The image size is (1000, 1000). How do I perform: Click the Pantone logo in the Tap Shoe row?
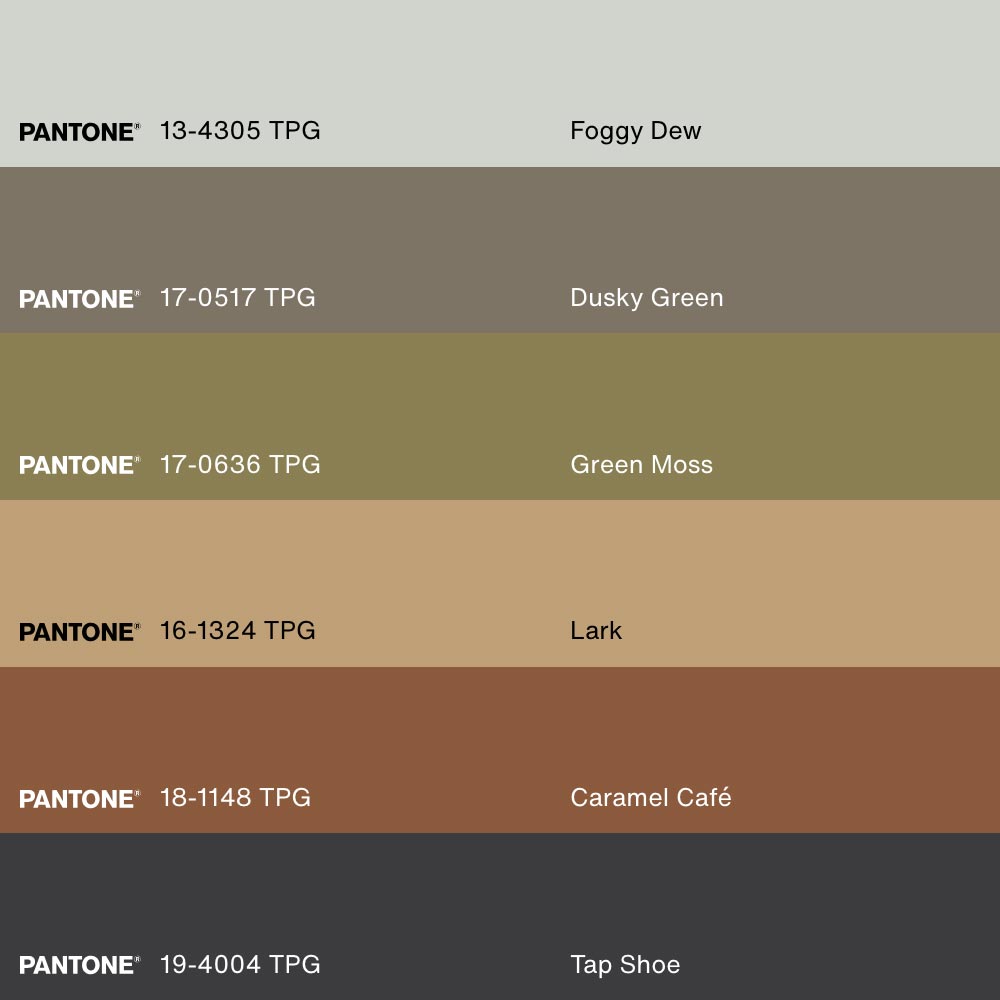[79, 965]
